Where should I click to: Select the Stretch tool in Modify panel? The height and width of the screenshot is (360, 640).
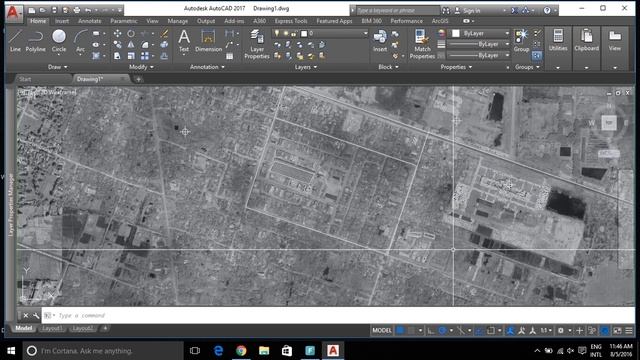coord(117,56)
